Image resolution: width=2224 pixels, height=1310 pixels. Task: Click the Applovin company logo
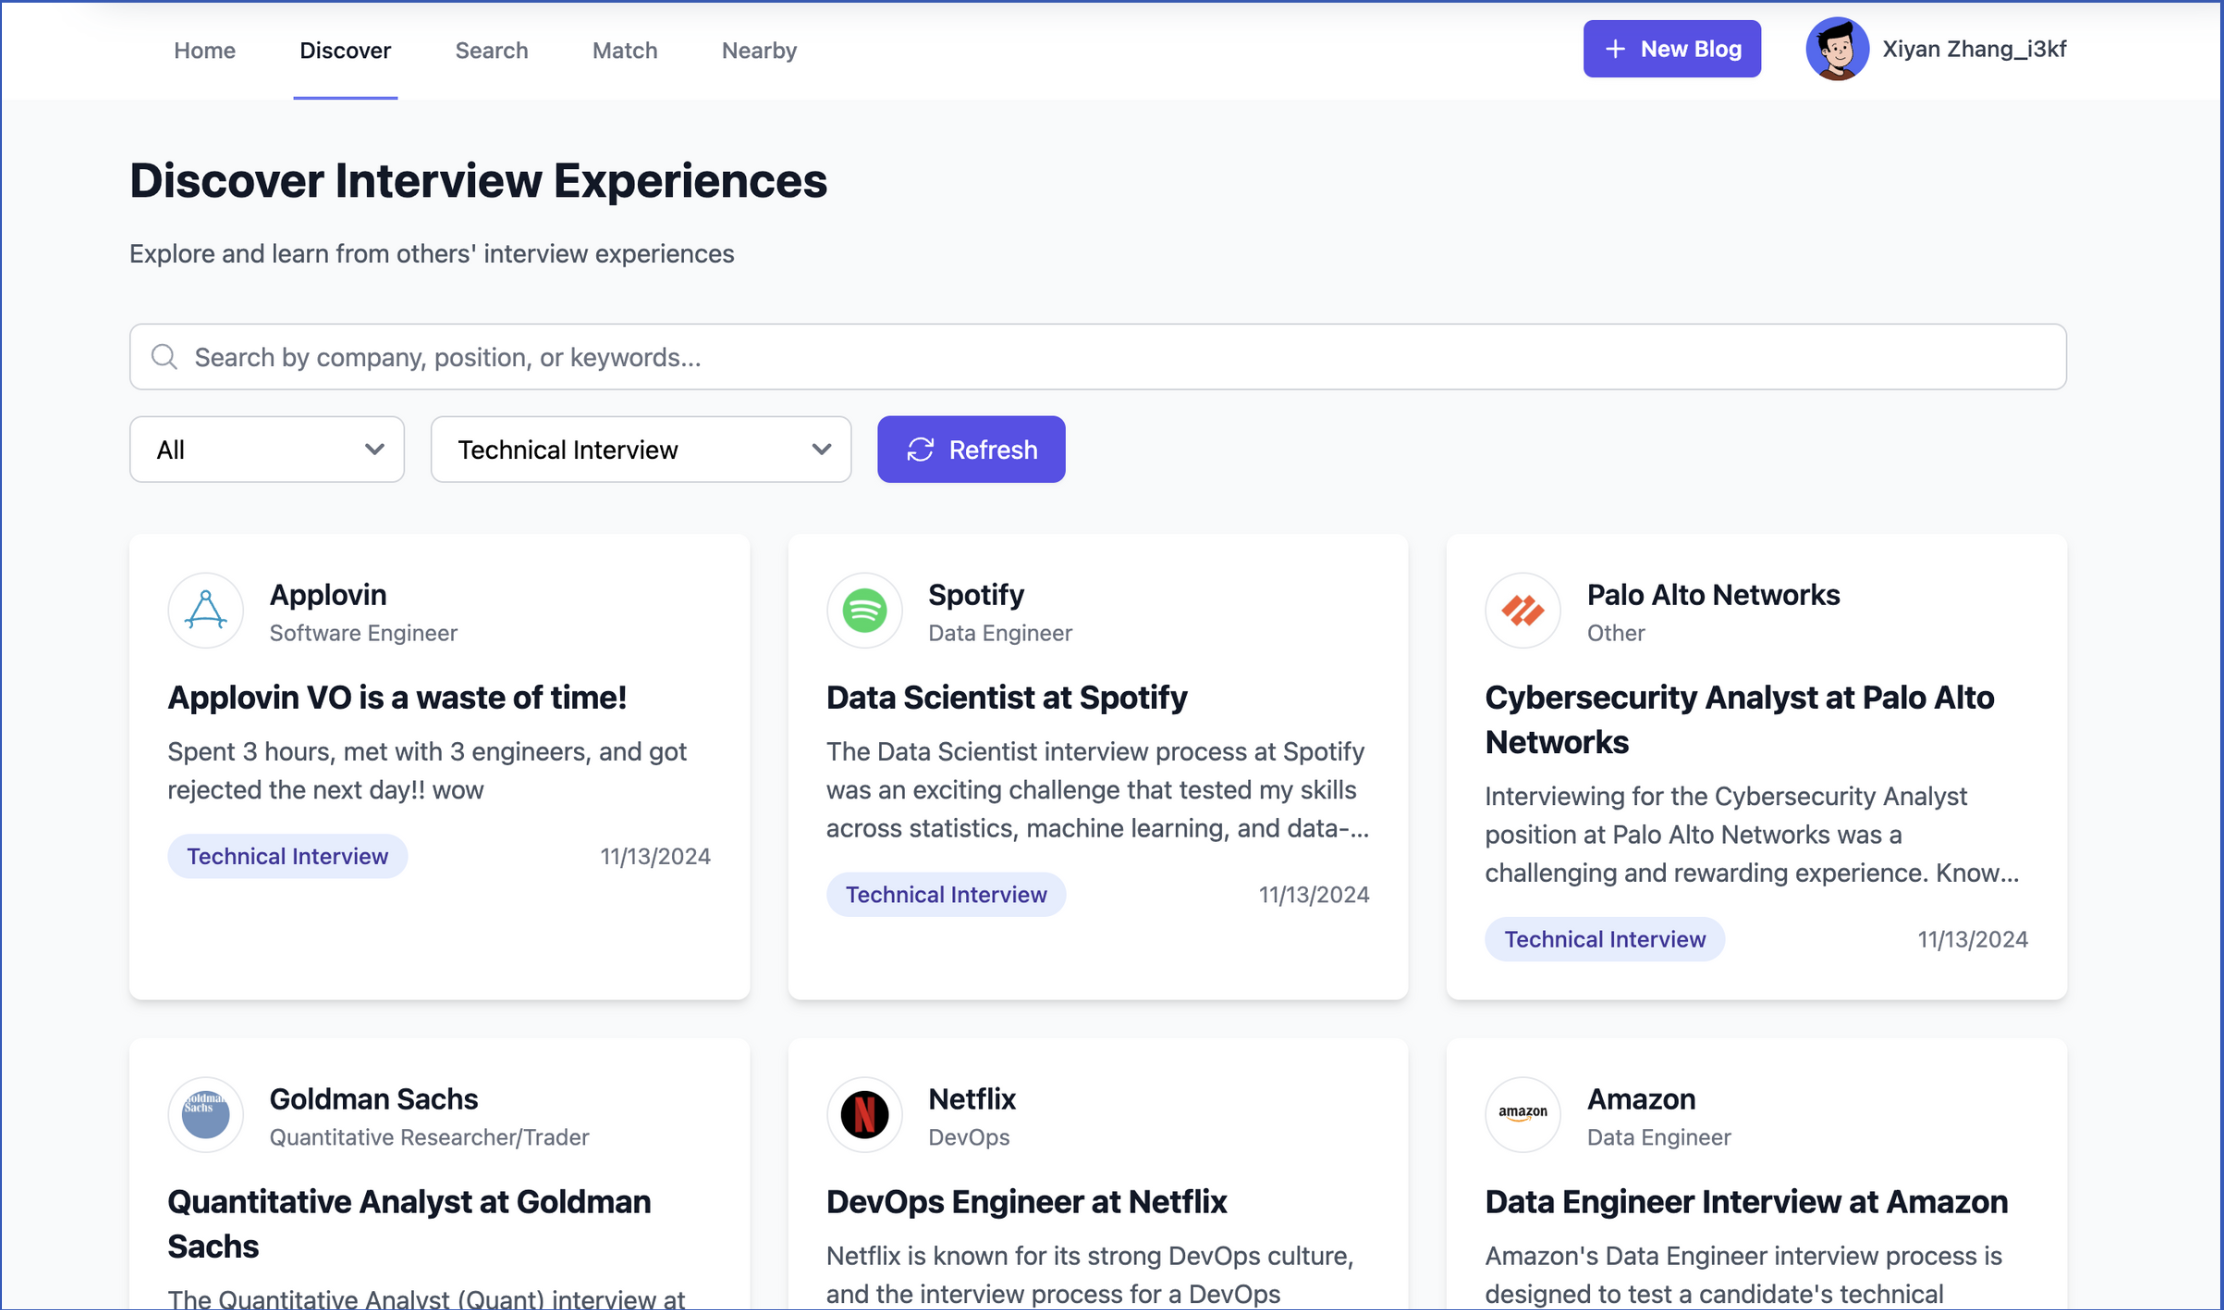tap(205, 611)
